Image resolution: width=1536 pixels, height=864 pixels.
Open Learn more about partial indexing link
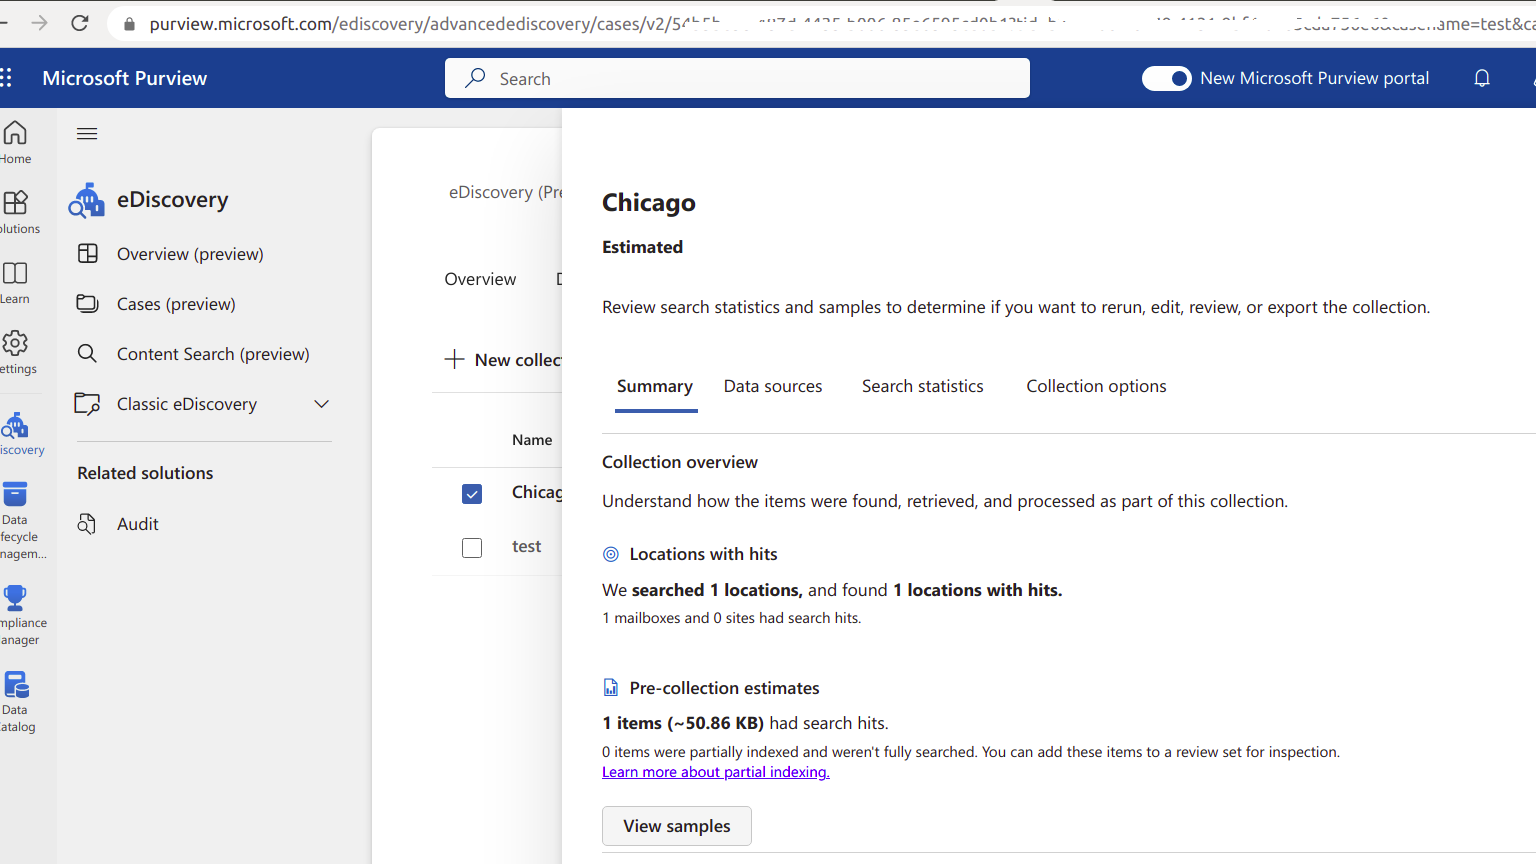(x=716, y=772)
